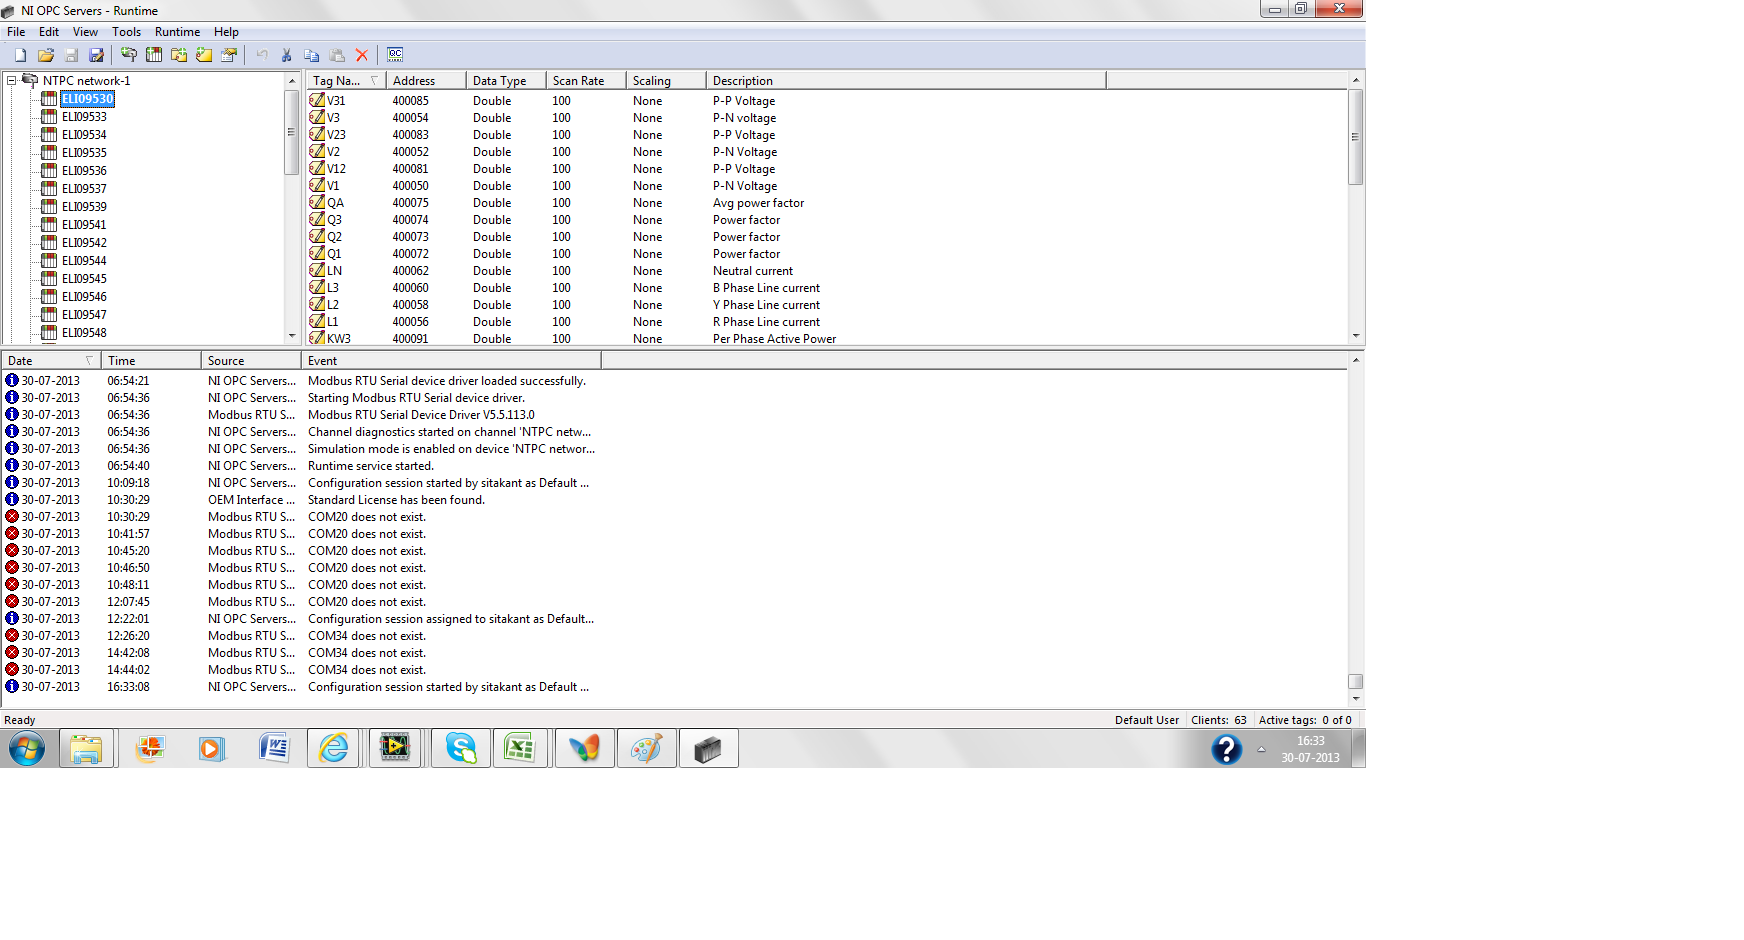Open Windows Explorer from the taskbar
The image size is (1744, 940).
pos(87,748)
